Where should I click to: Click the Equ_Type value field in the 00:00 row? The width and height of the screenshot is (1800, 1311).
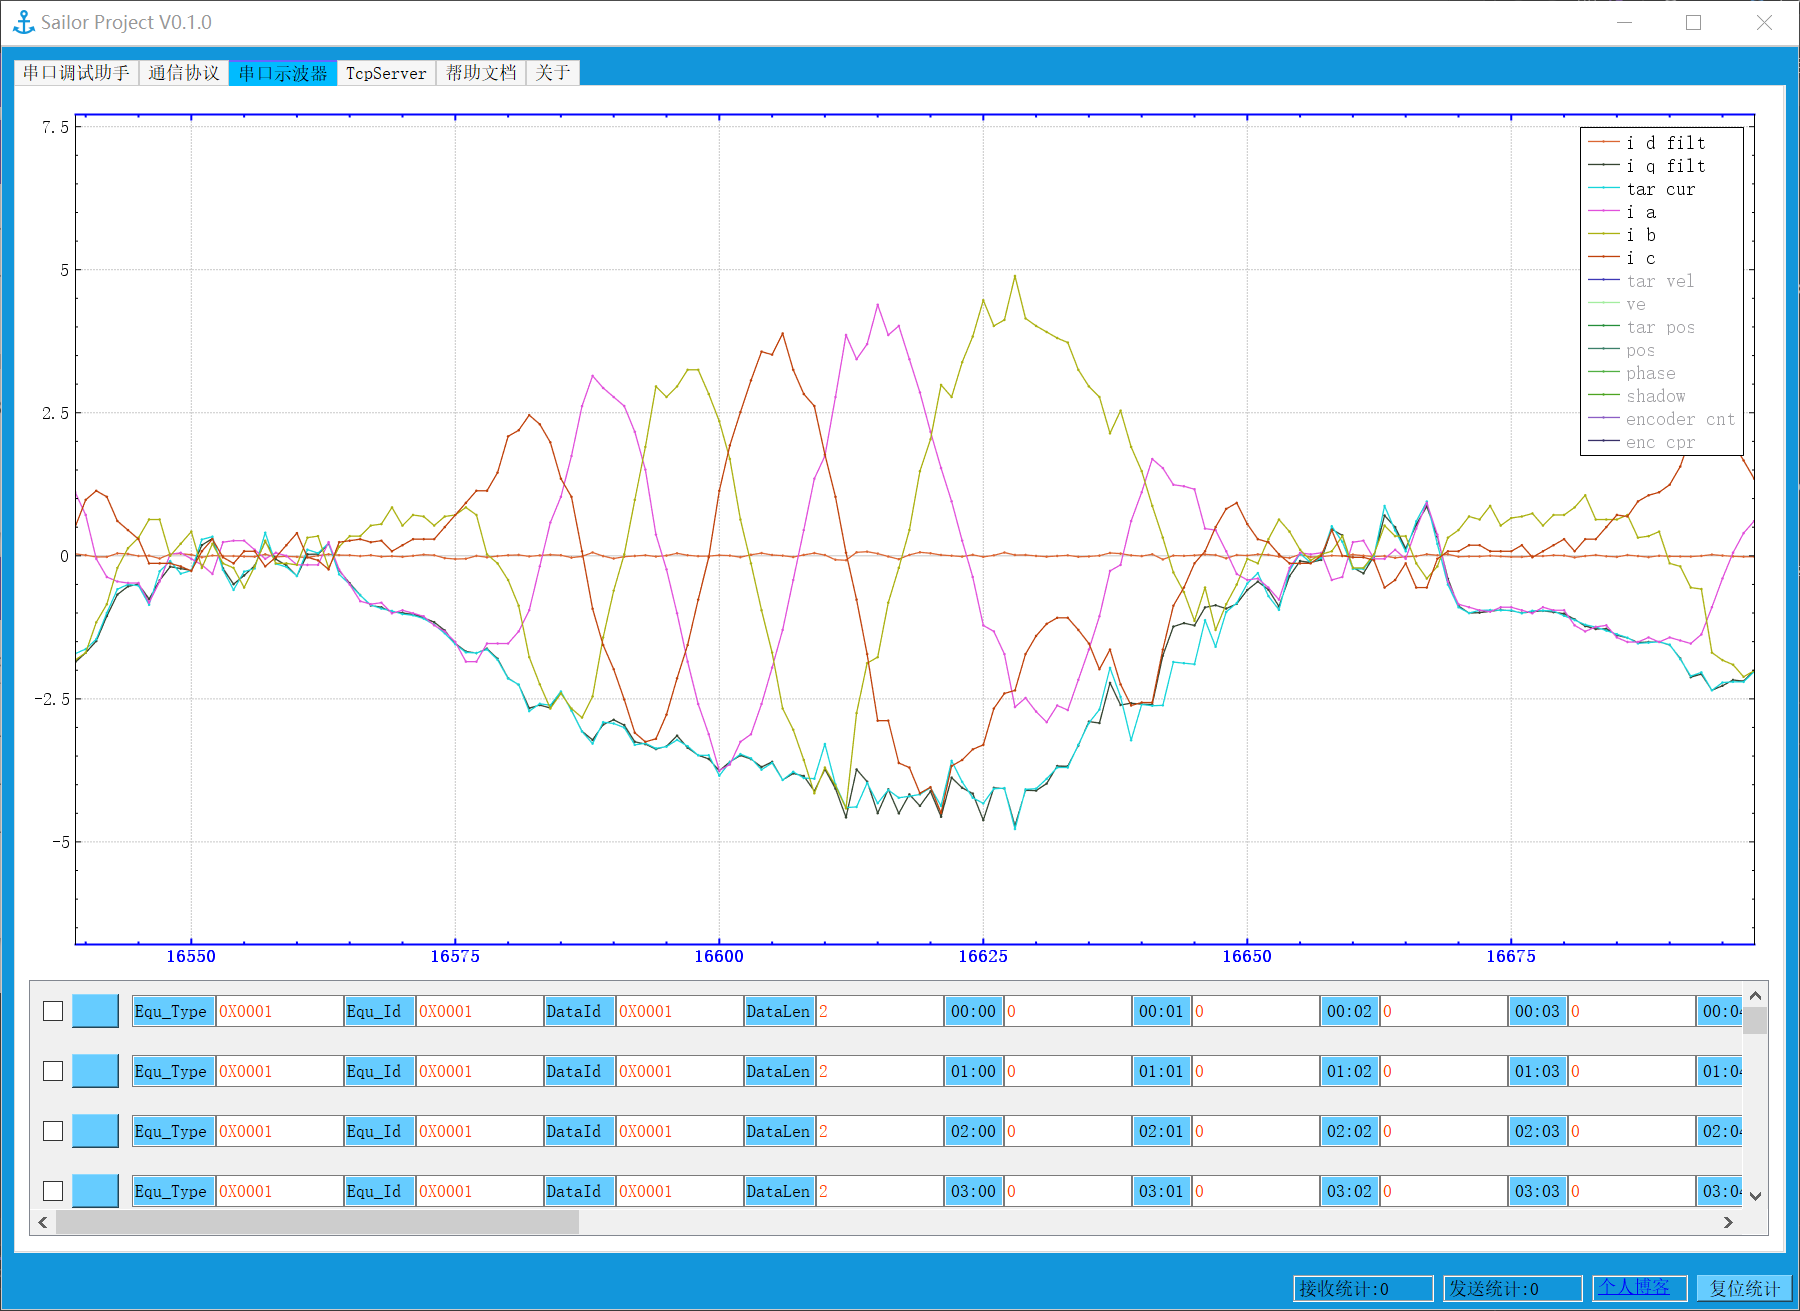pos(279,1011)
